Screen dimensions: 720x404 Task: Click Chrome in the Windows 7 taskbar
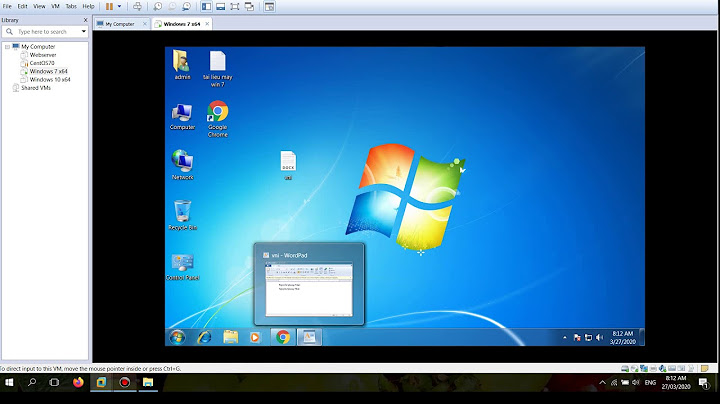(x=283, y=337)
